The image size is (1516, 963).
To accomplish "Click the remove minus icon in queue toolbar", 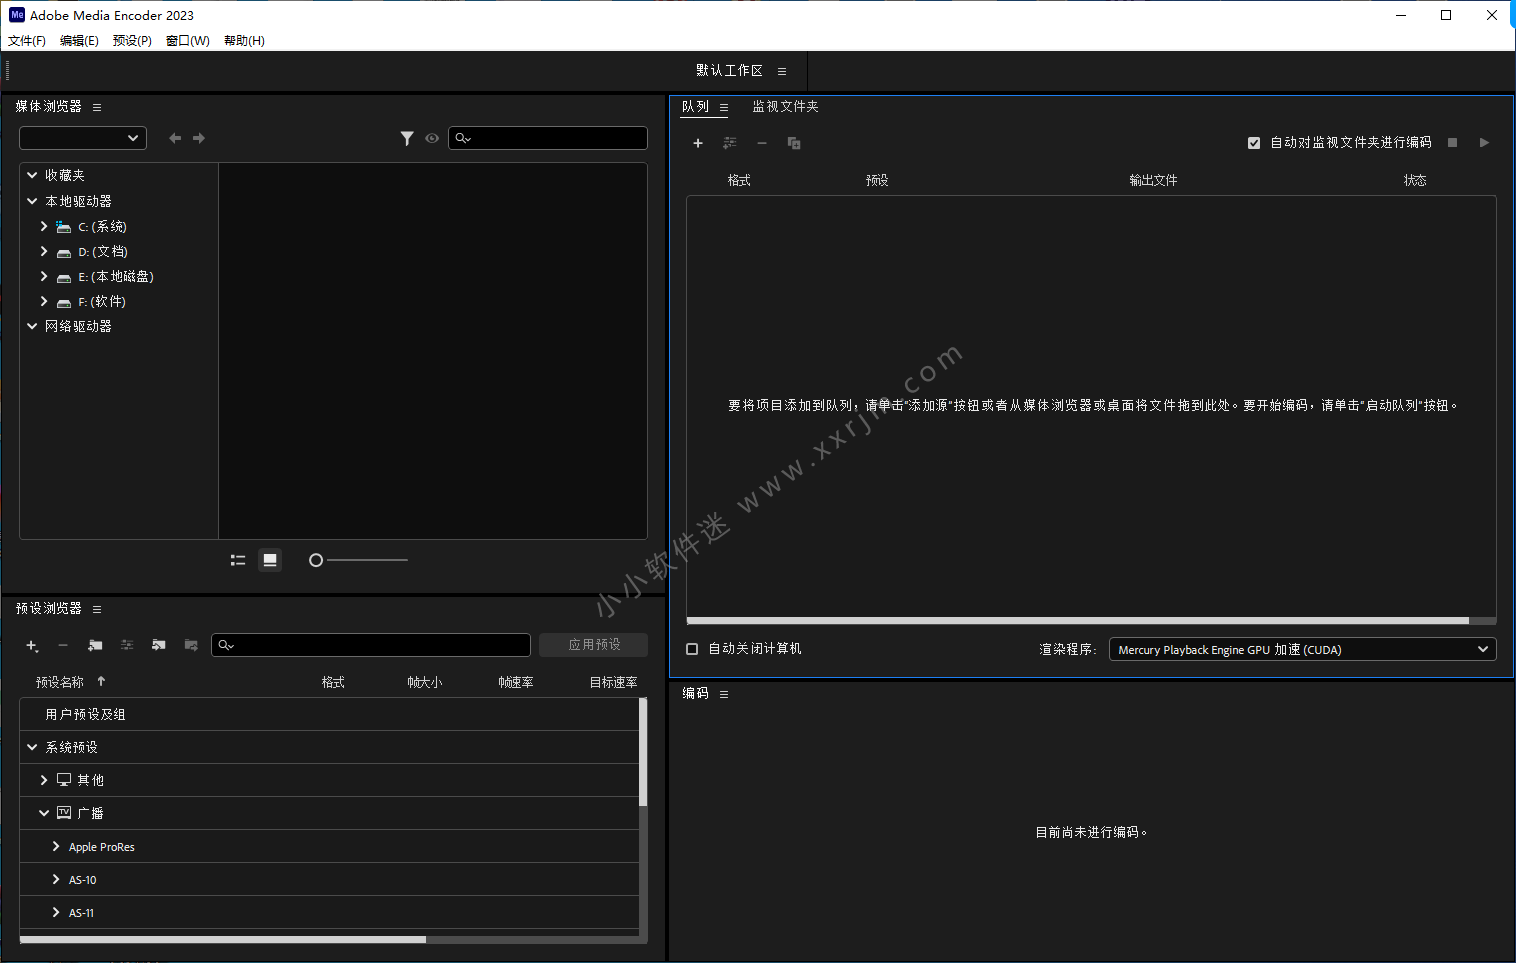I will coord(762,143).
